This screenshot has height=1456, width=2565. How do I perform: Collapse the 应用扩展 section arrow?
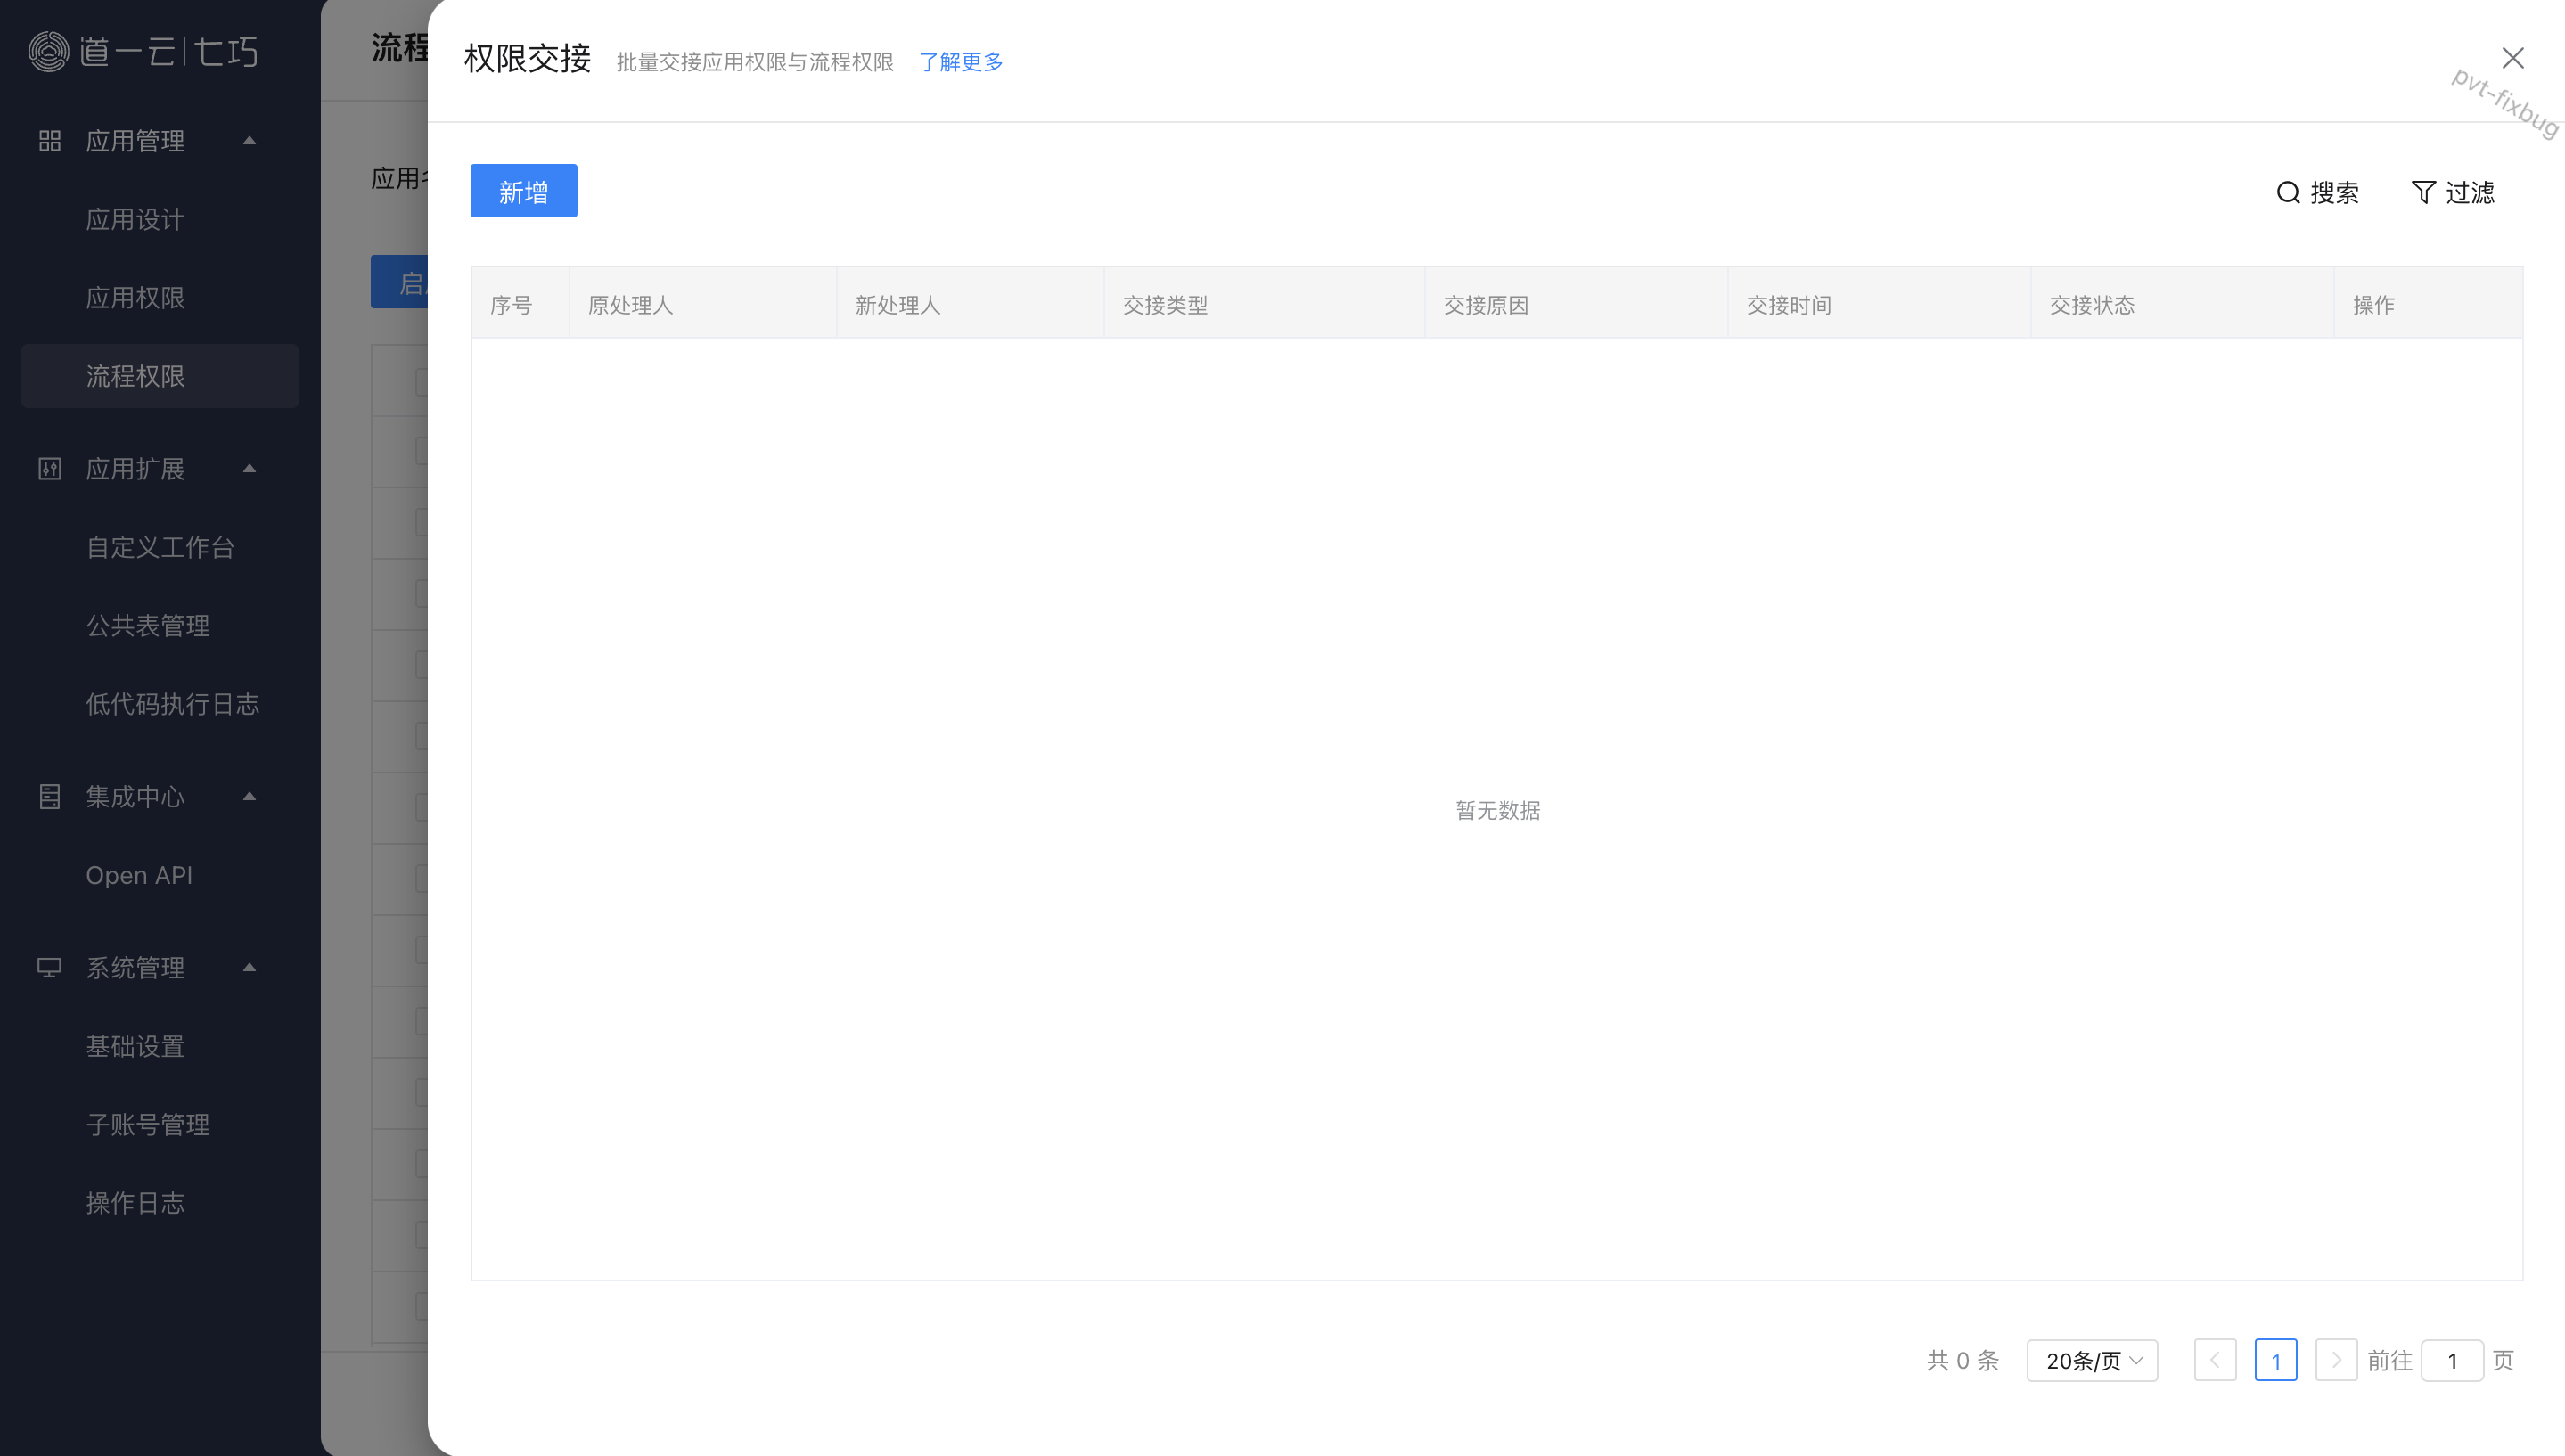[x=250, y=469]
